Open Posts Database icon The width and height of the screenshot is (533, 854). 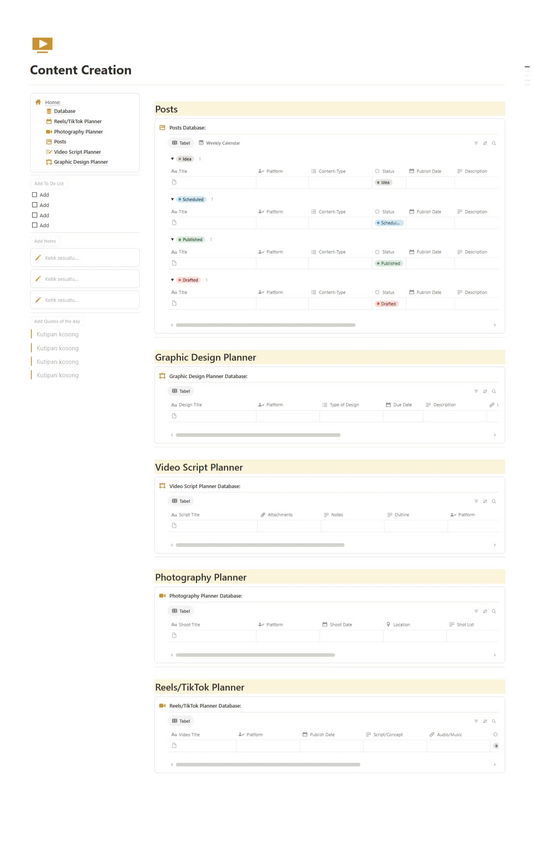pos(162,127)
